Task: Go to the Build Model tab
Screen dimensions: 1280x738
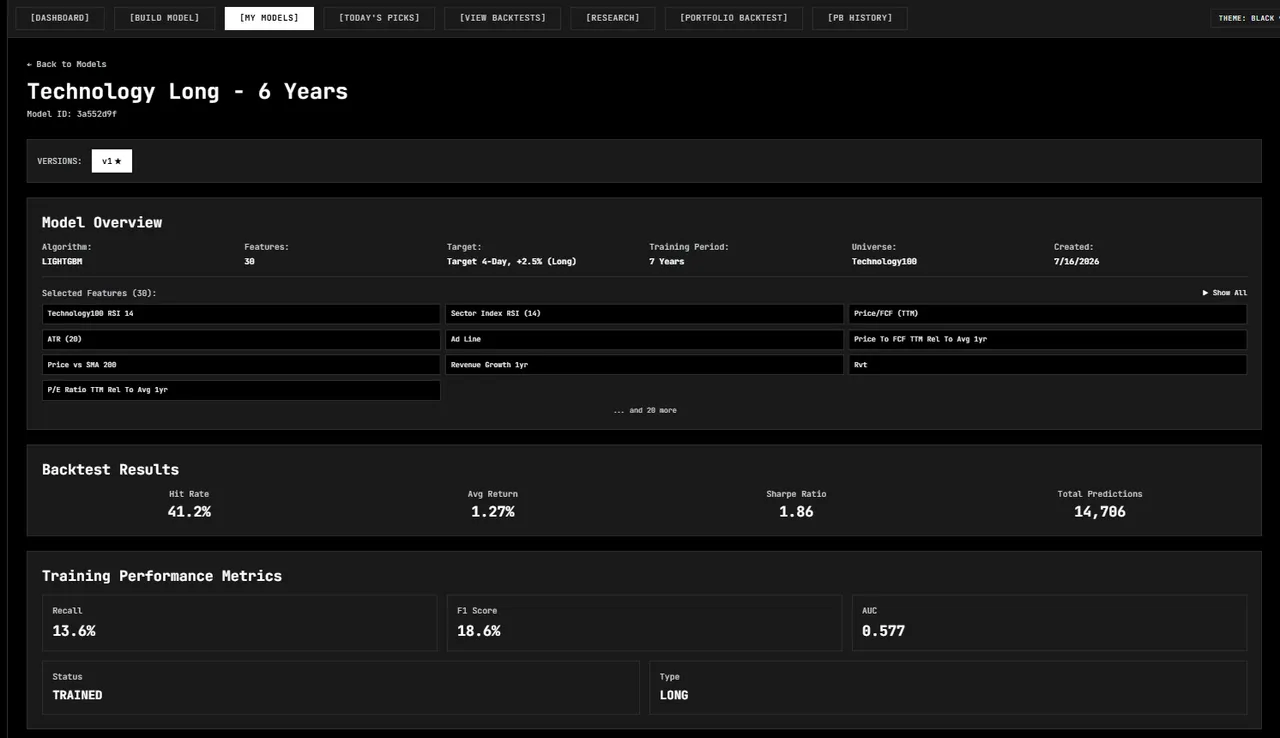Action: [x=164, y=18]
